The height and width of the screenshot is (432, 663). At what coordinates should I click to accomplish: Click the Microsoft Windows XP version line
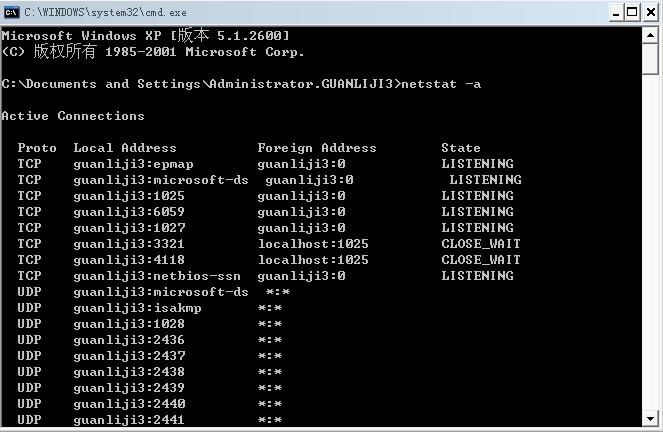(x=145, y=36)
